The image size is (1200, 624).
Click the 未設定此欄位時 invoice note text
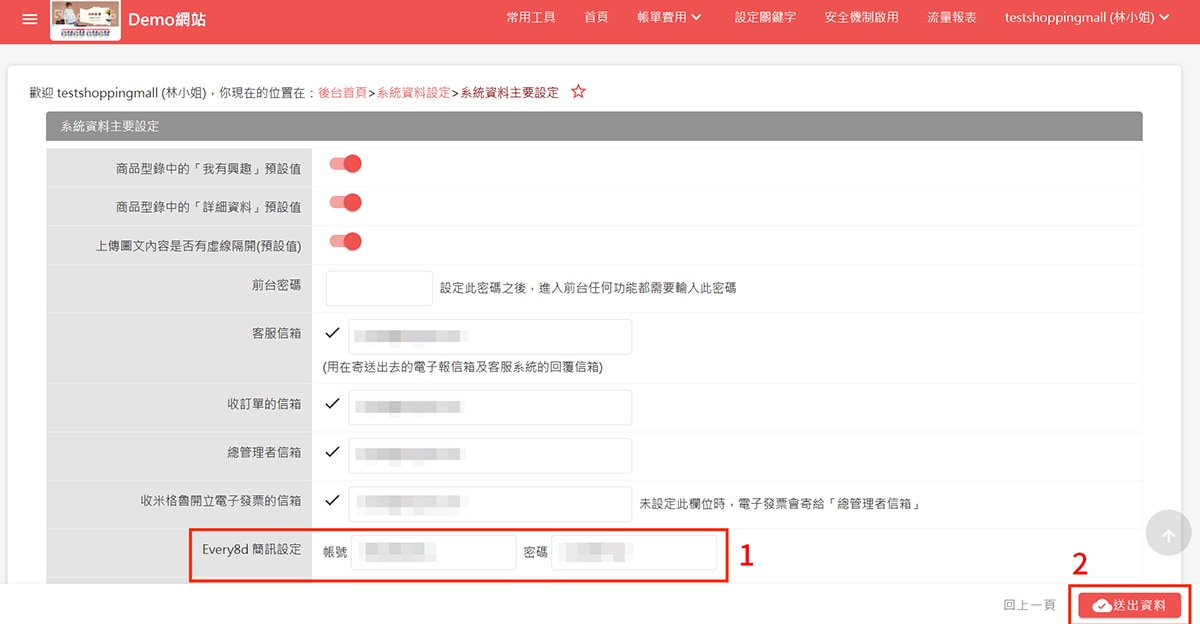pos(779,504)
